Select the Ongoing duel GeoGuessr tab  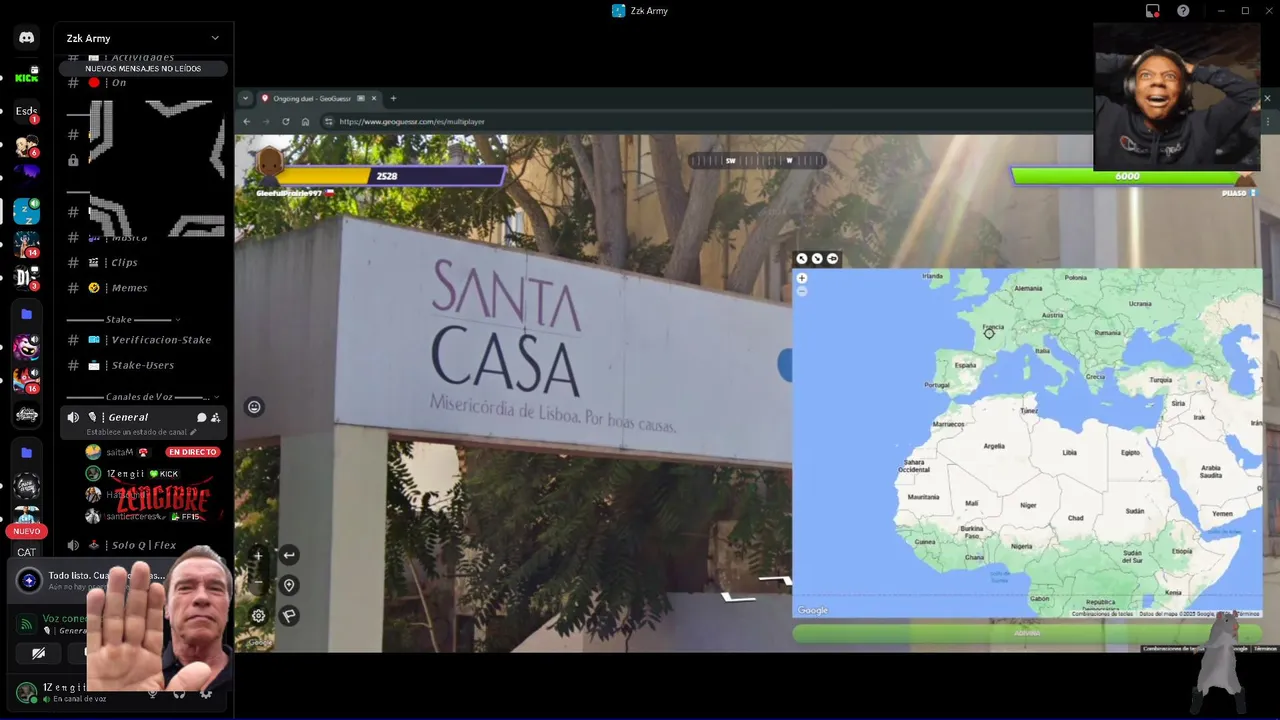(x=310, y=98)
